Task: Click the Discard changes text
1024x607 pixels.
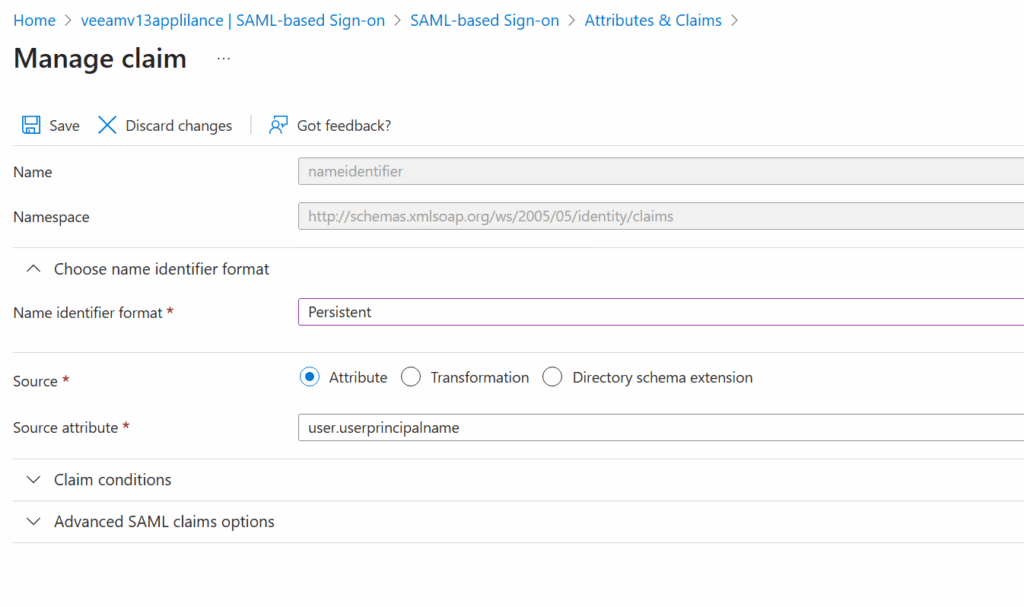Action: (x=178, y=126)
